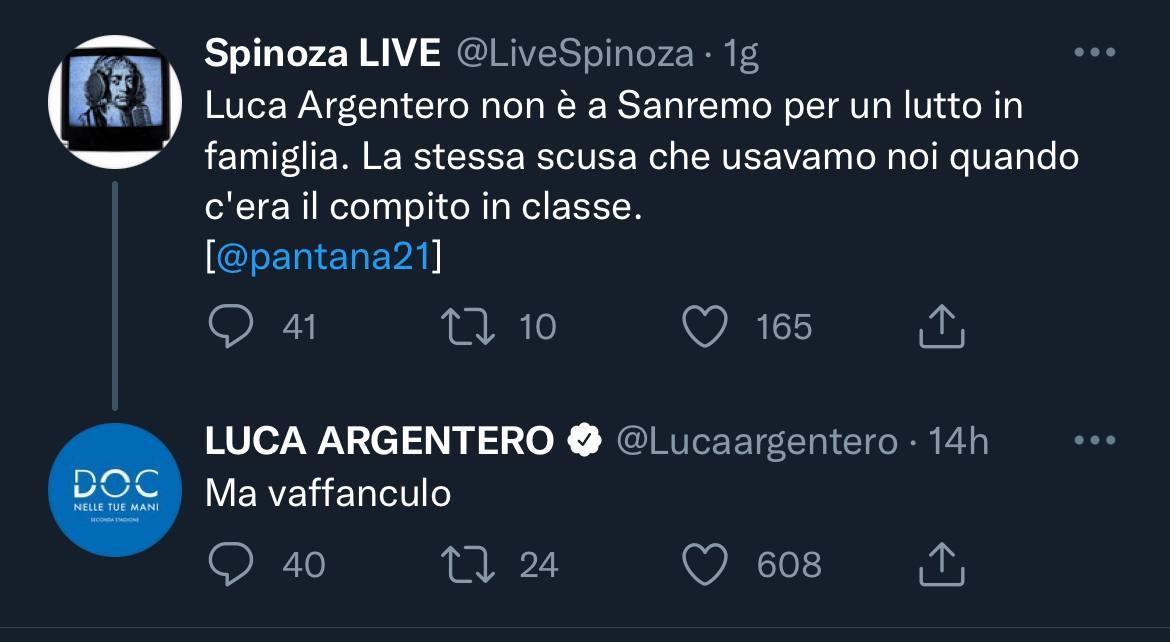Retweet the Spinoza LIVE tweet

(x=469, y=327)
